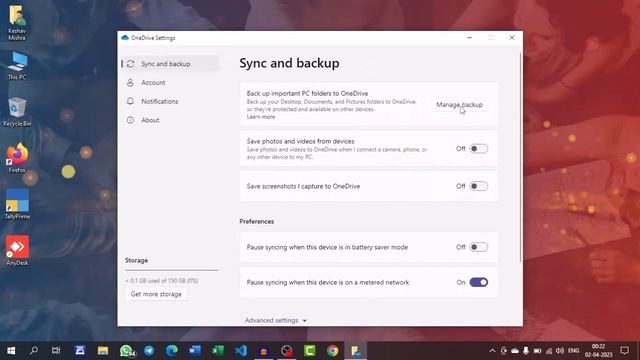Open Task View on the taskbar

pyautogui.click(x=56, y=351)
